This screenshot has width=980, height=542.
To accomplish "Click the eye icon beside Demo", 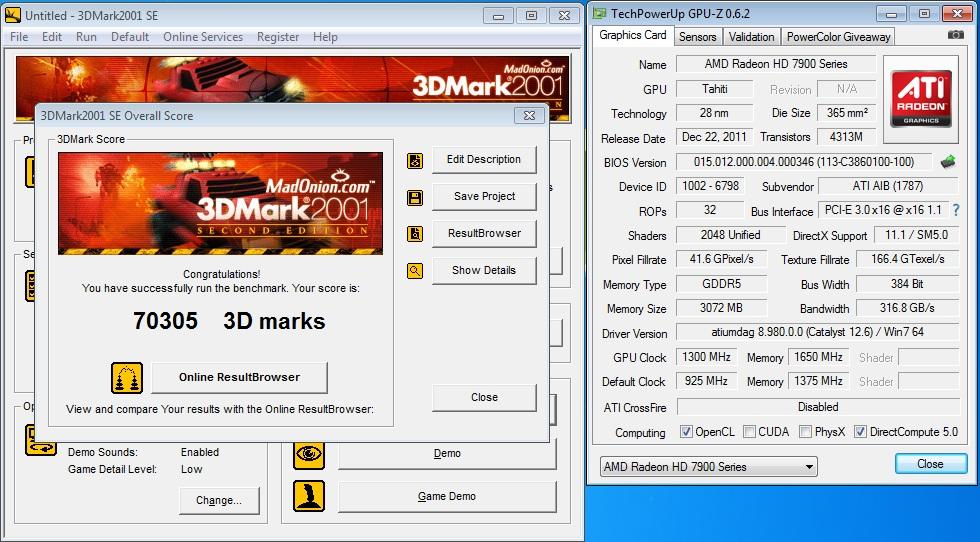I will point(309,454).
